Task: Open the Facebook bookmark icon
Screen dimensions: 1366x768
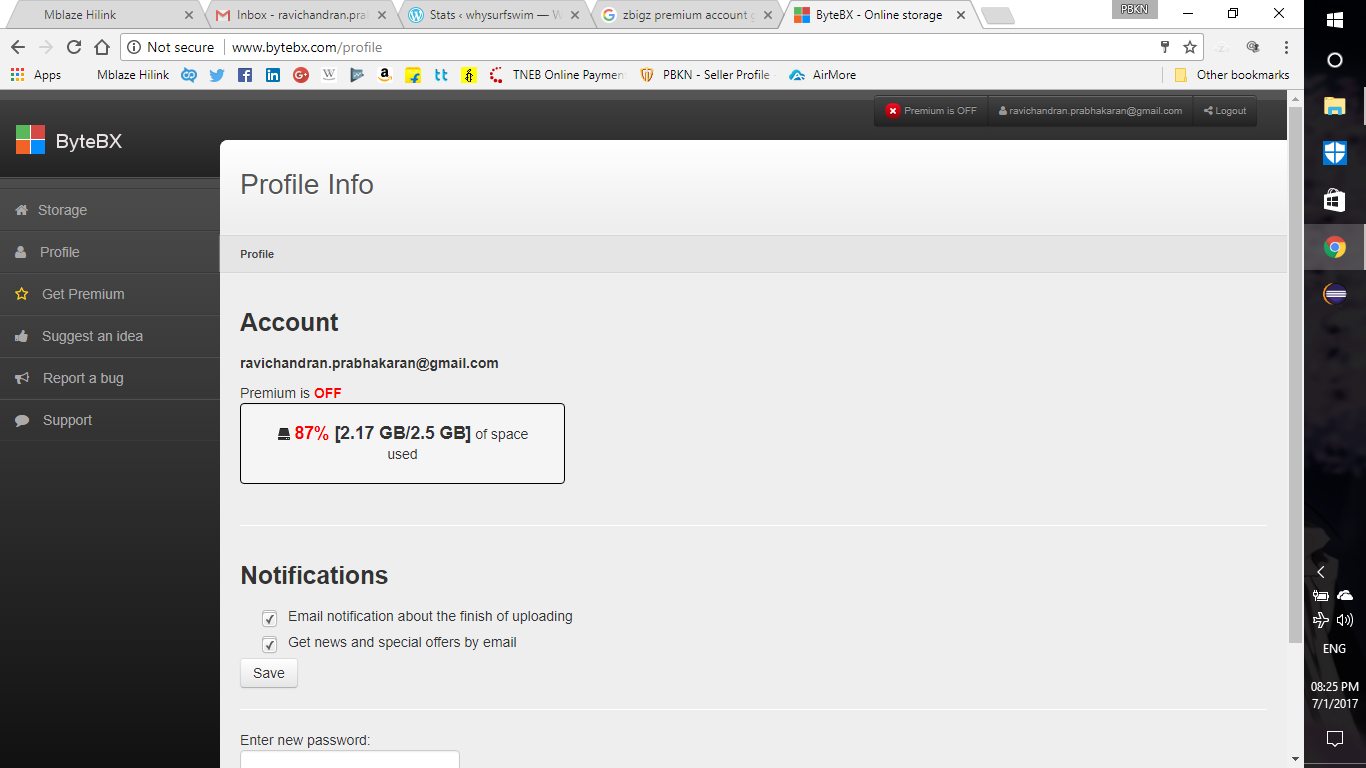Action: pos(245,75)
